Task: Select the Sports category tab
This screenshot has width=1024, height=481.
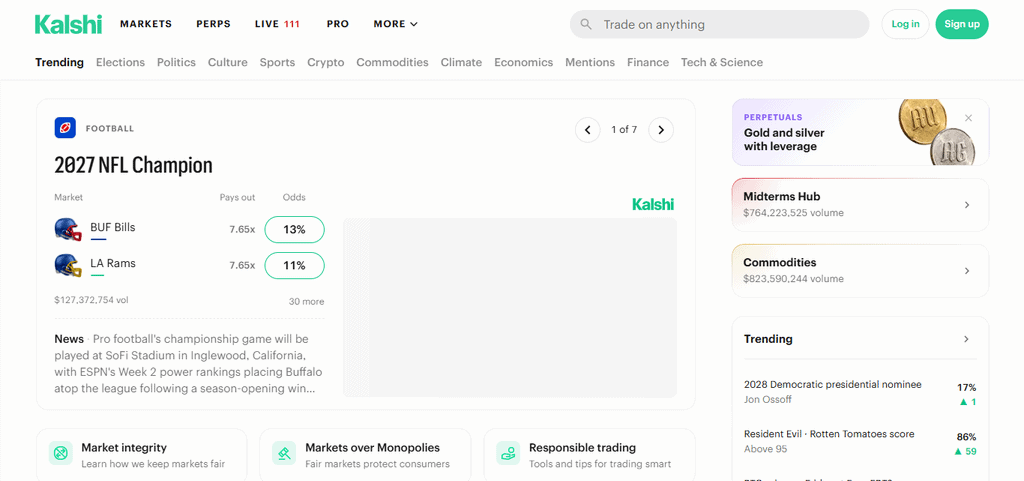Action: pyautogui.click(x=278, y=63)
